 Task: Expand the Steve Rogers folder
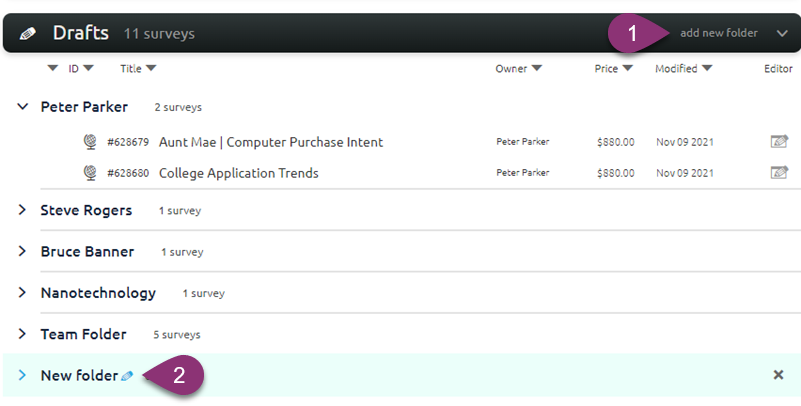22,210
